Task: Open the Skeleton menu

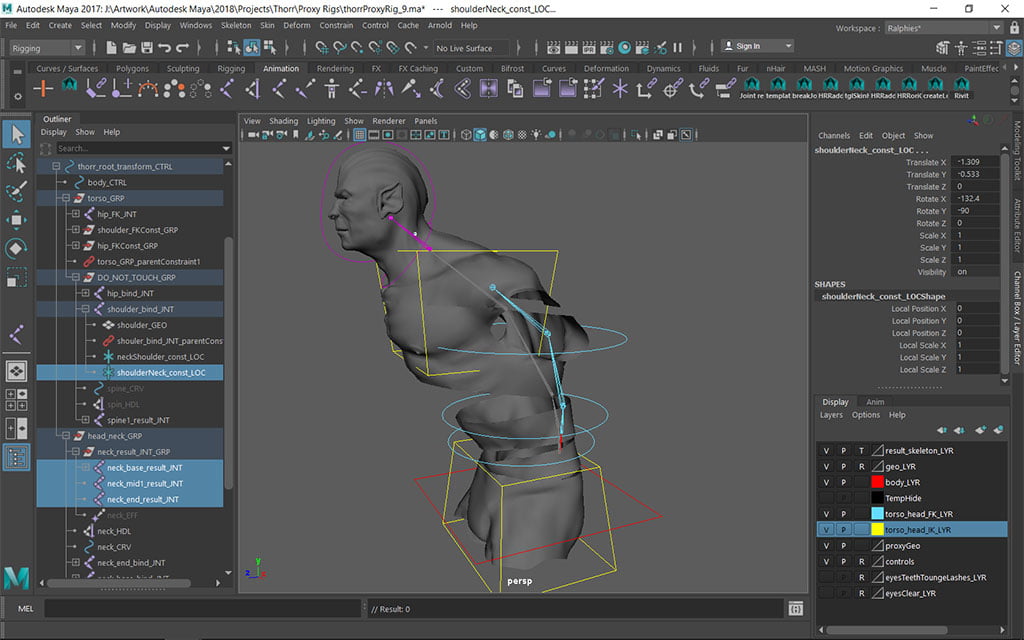Action: tap(236, 25)
